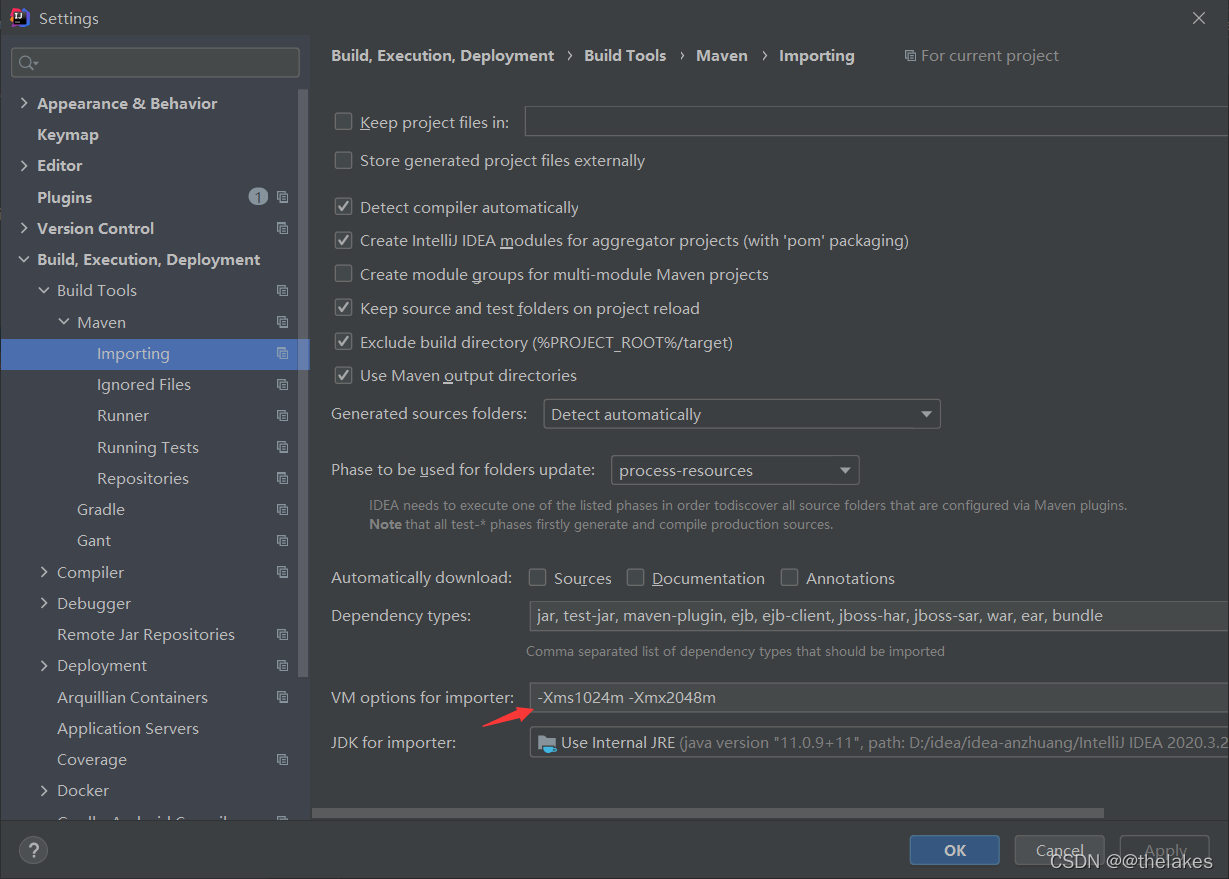Screen dimensions: 1229x879
Task: Click the Cancel button
Action: [x=1060, y=850]
